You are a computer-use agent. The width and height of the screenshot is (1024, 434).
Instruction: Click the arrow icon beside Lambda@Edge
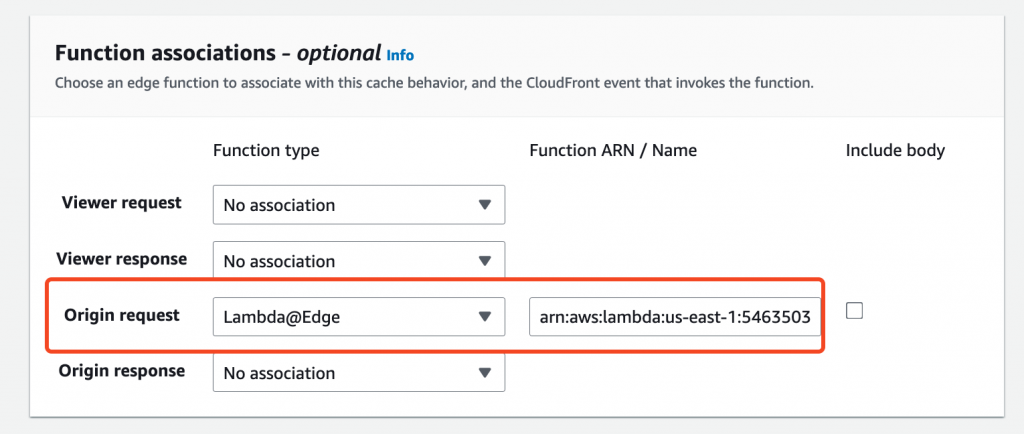485,317
